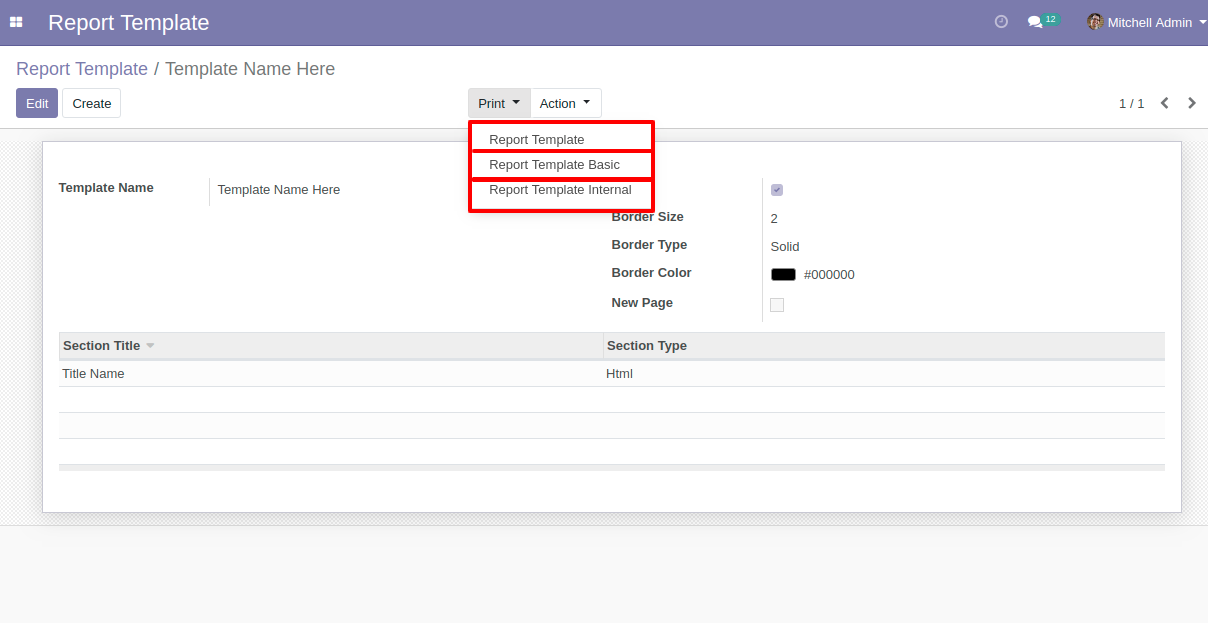This screenshot has width=1208, height=623.
Task: Click sort caret beside Section Title
Action: tap(150, 346)
